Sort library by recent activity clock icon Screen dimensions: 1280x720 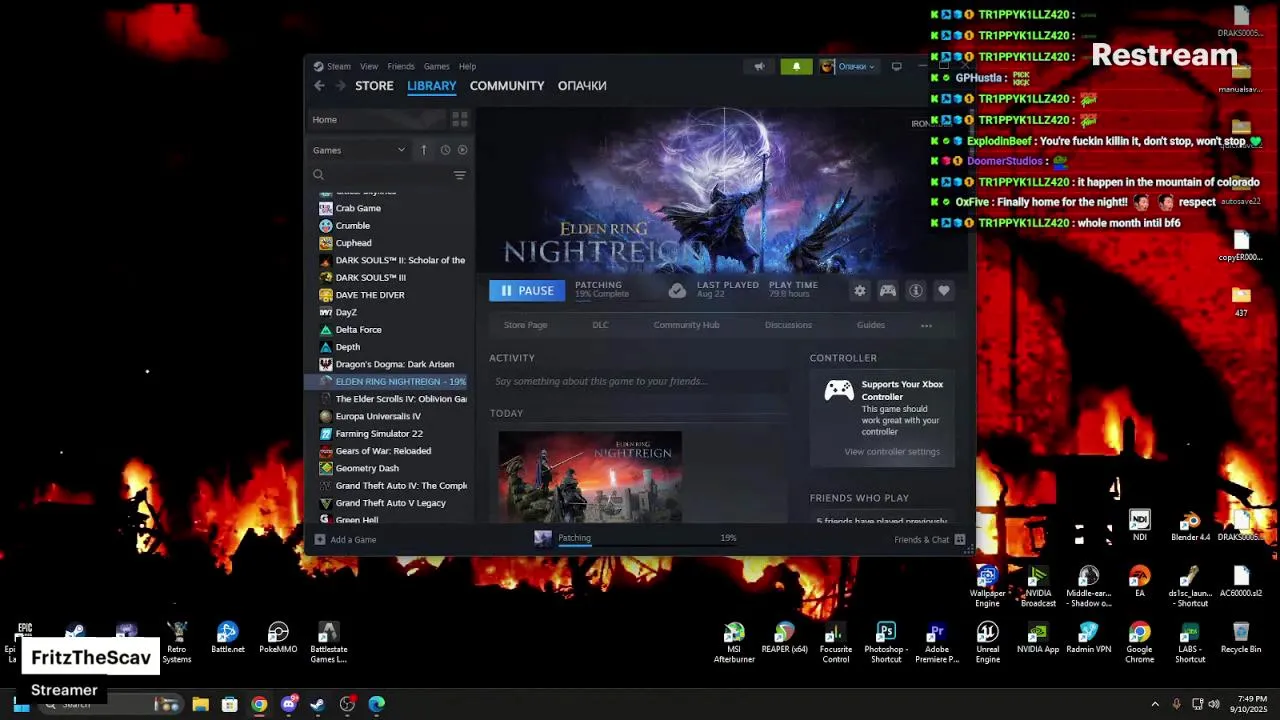[445, 150]
